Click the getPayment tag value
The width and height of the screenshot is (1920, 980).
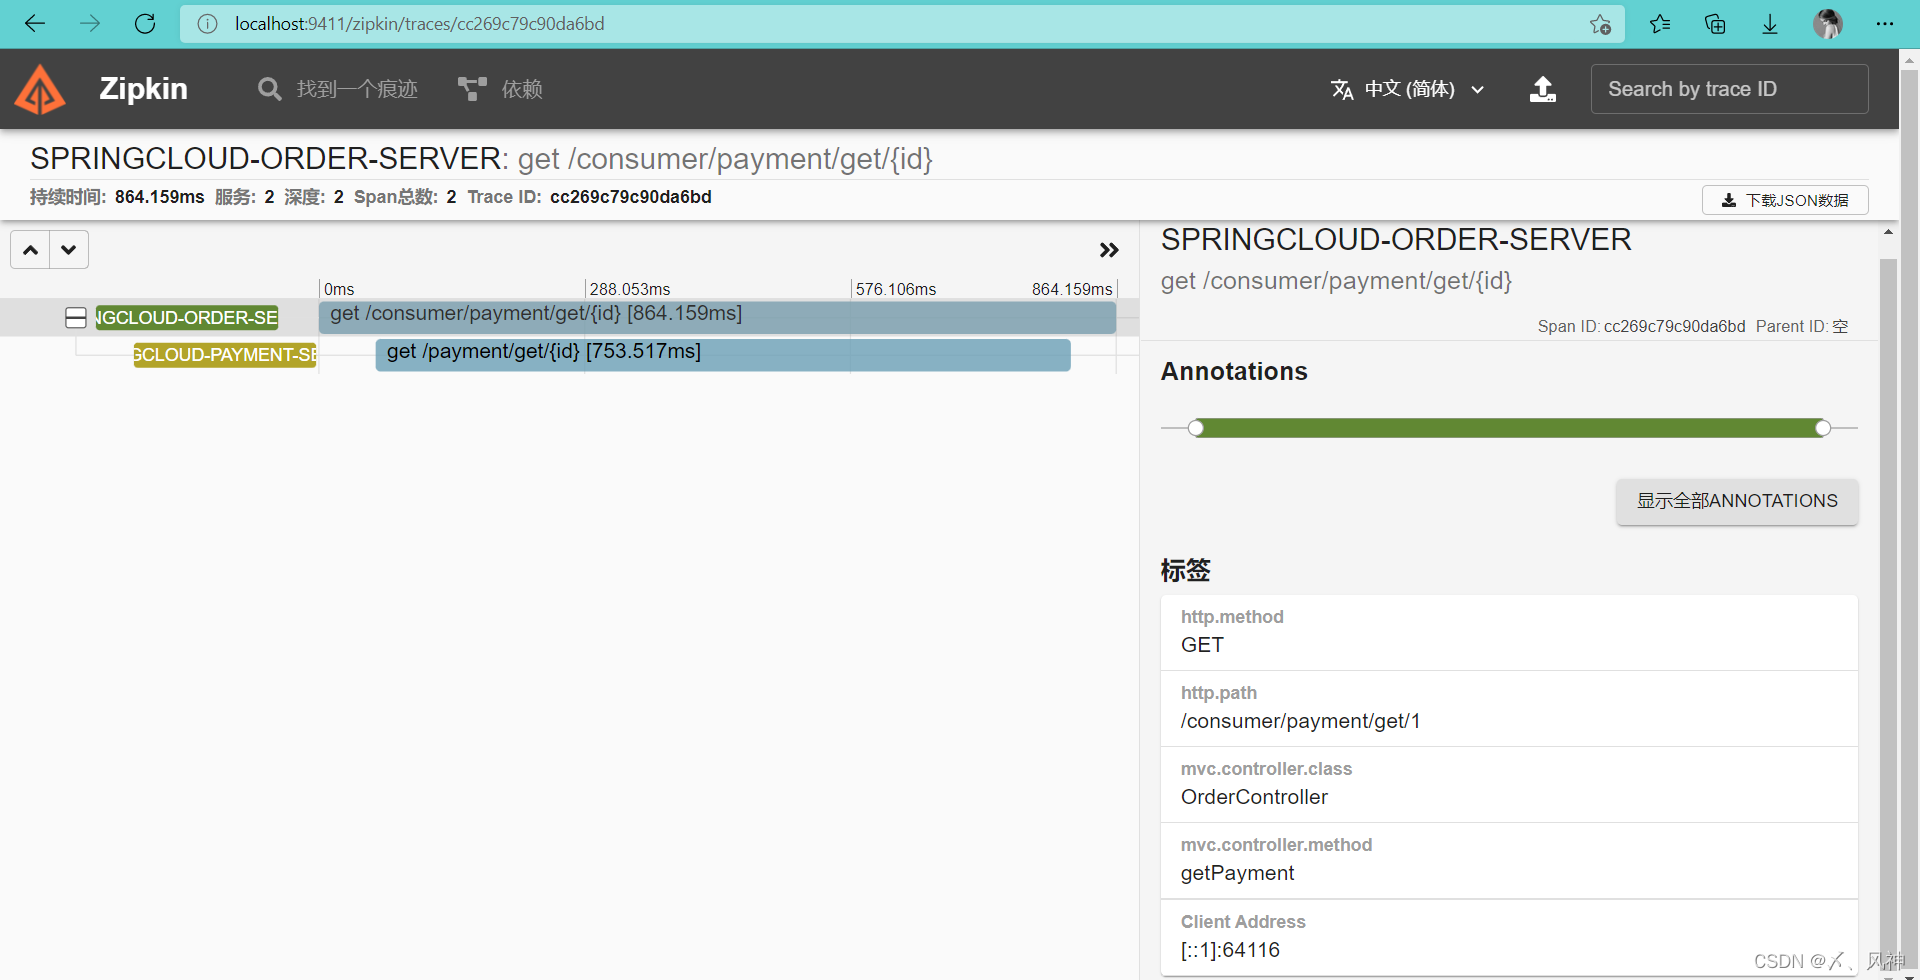point(1237,873)
